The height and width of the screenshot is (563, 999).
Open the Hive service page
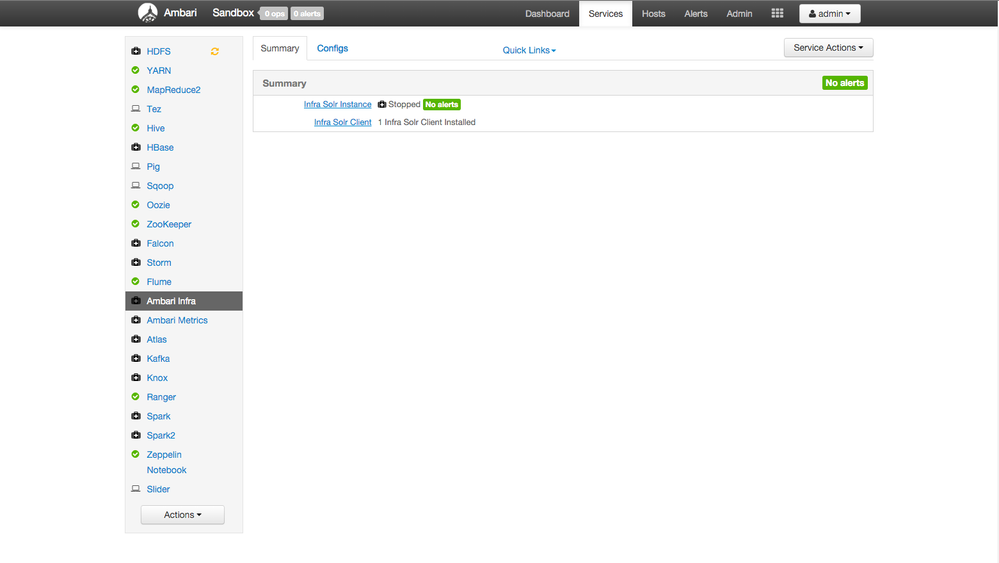(155, 128)
